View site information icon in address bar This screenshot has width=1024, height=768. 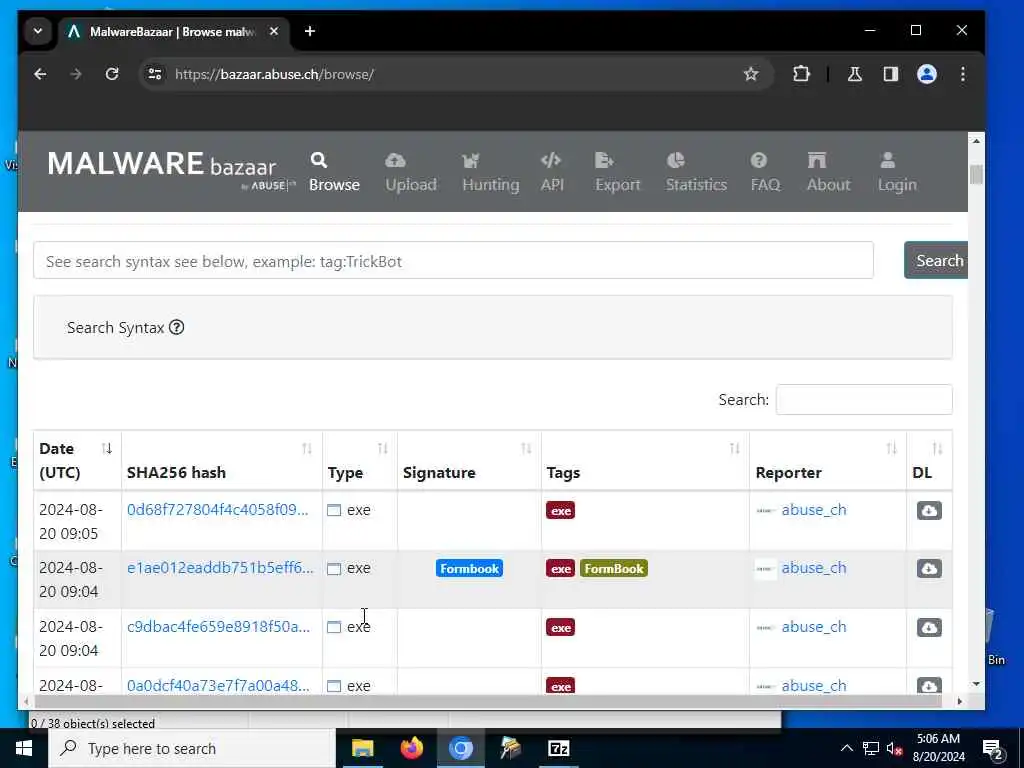point(155,74)
